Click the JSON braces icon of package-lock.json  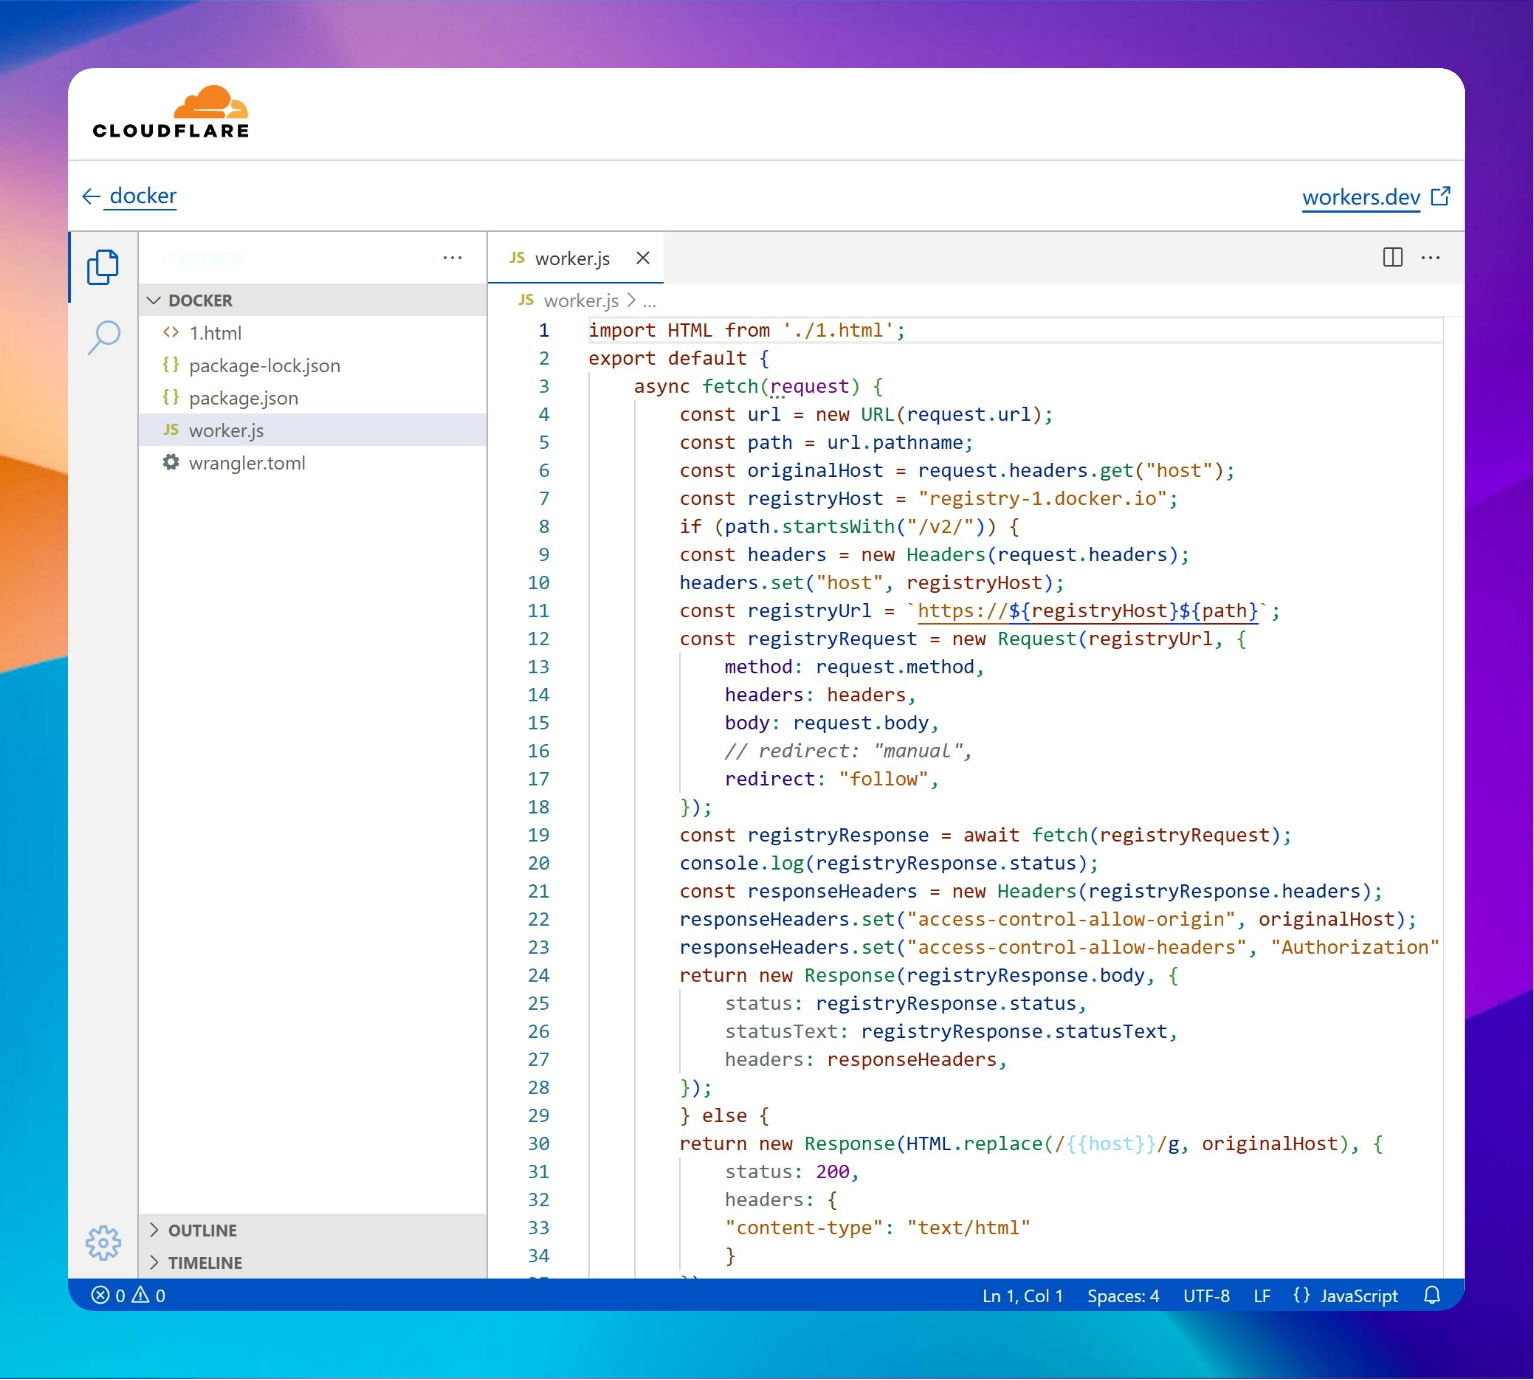[x=171, y=365]
